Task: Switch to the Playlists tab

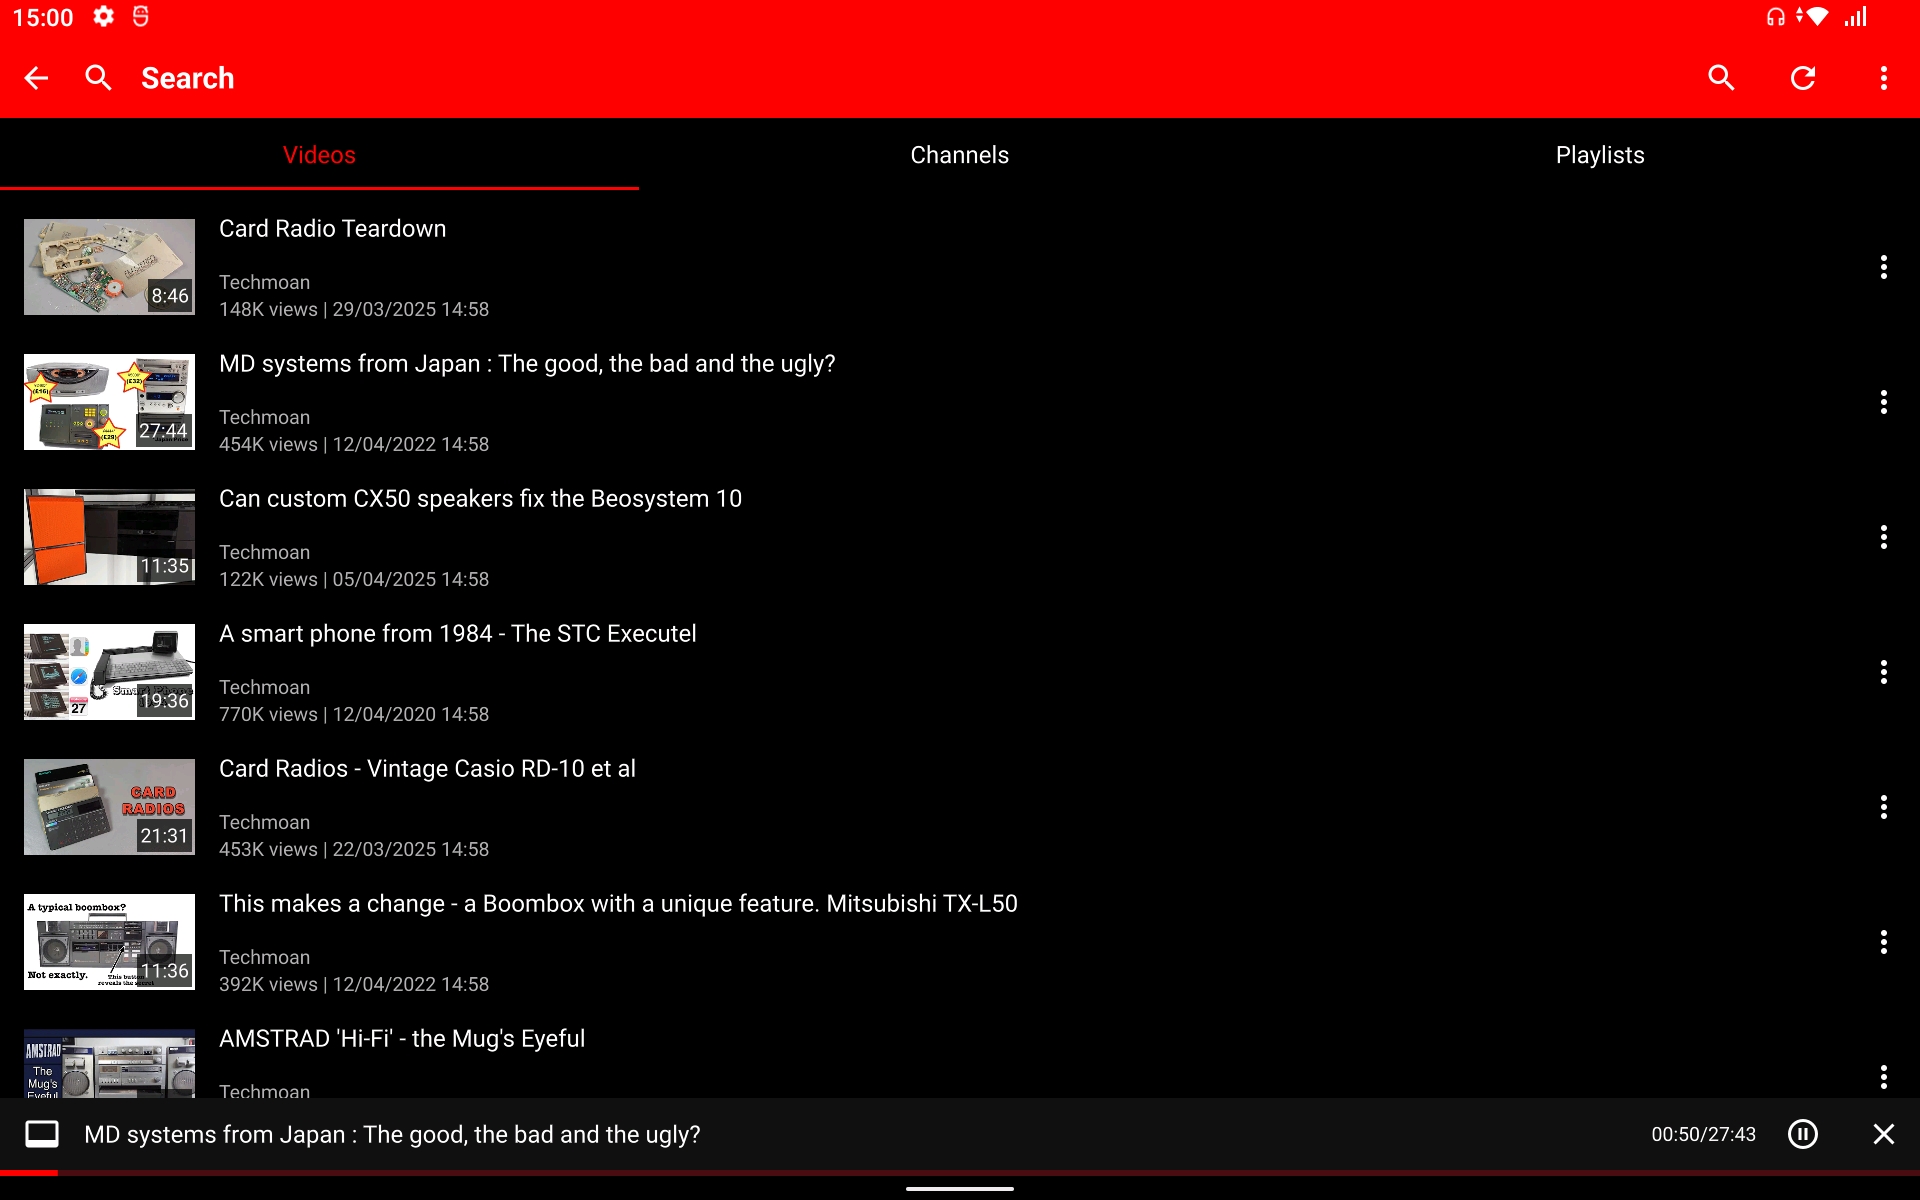Action: point(1600,155)
